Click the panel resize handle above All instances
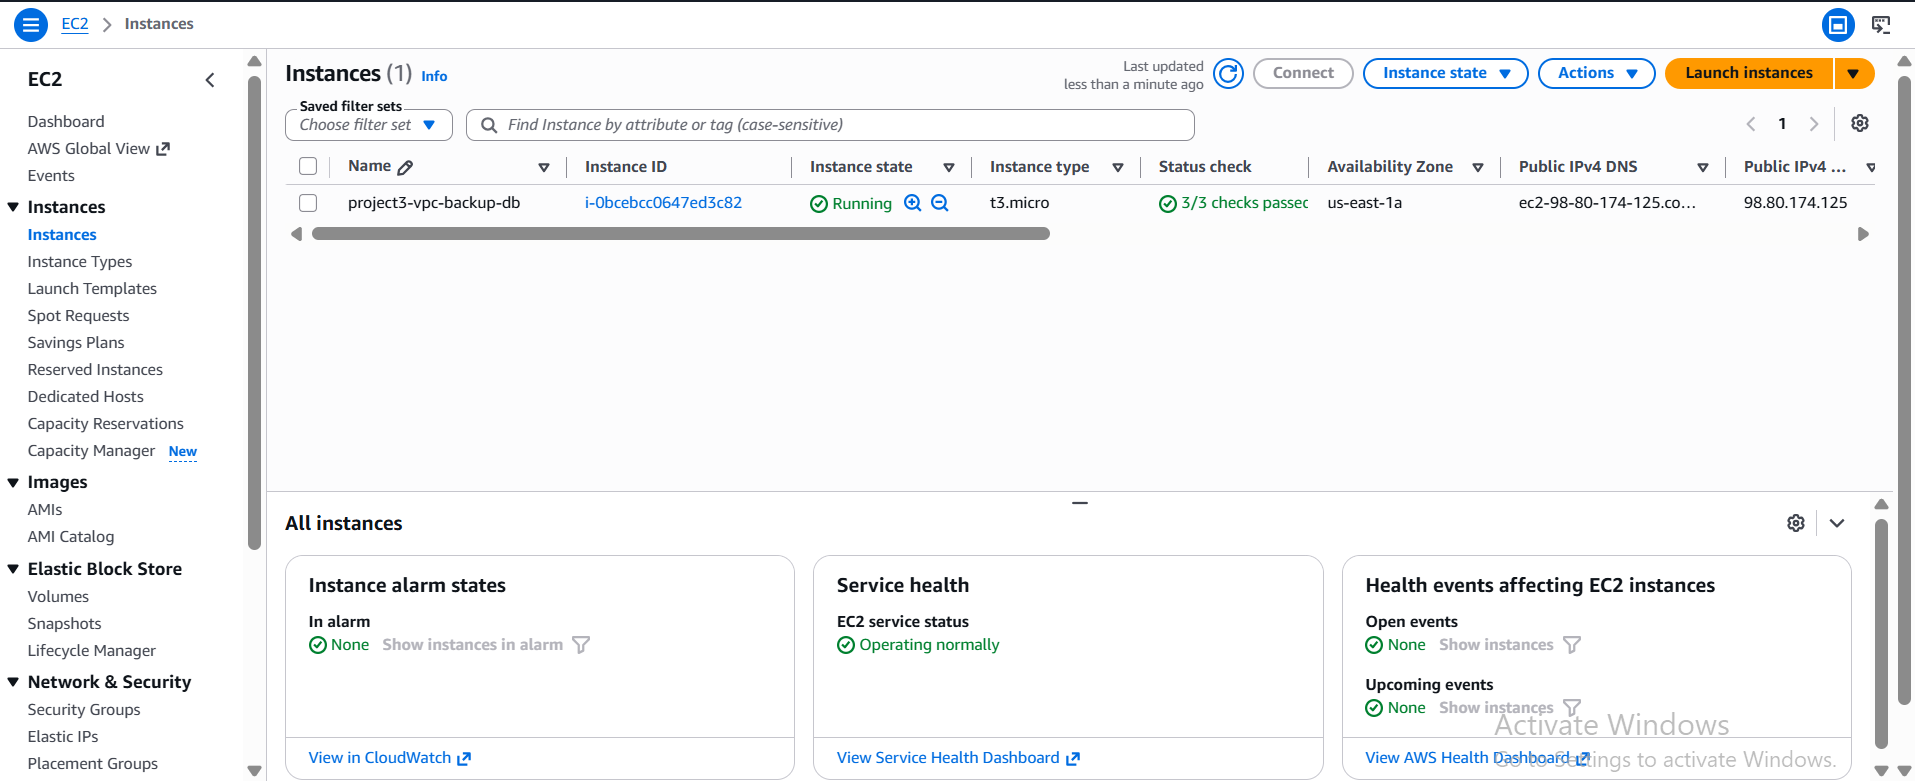This screenshot has width=1915, height=781. pos(1080,503)
